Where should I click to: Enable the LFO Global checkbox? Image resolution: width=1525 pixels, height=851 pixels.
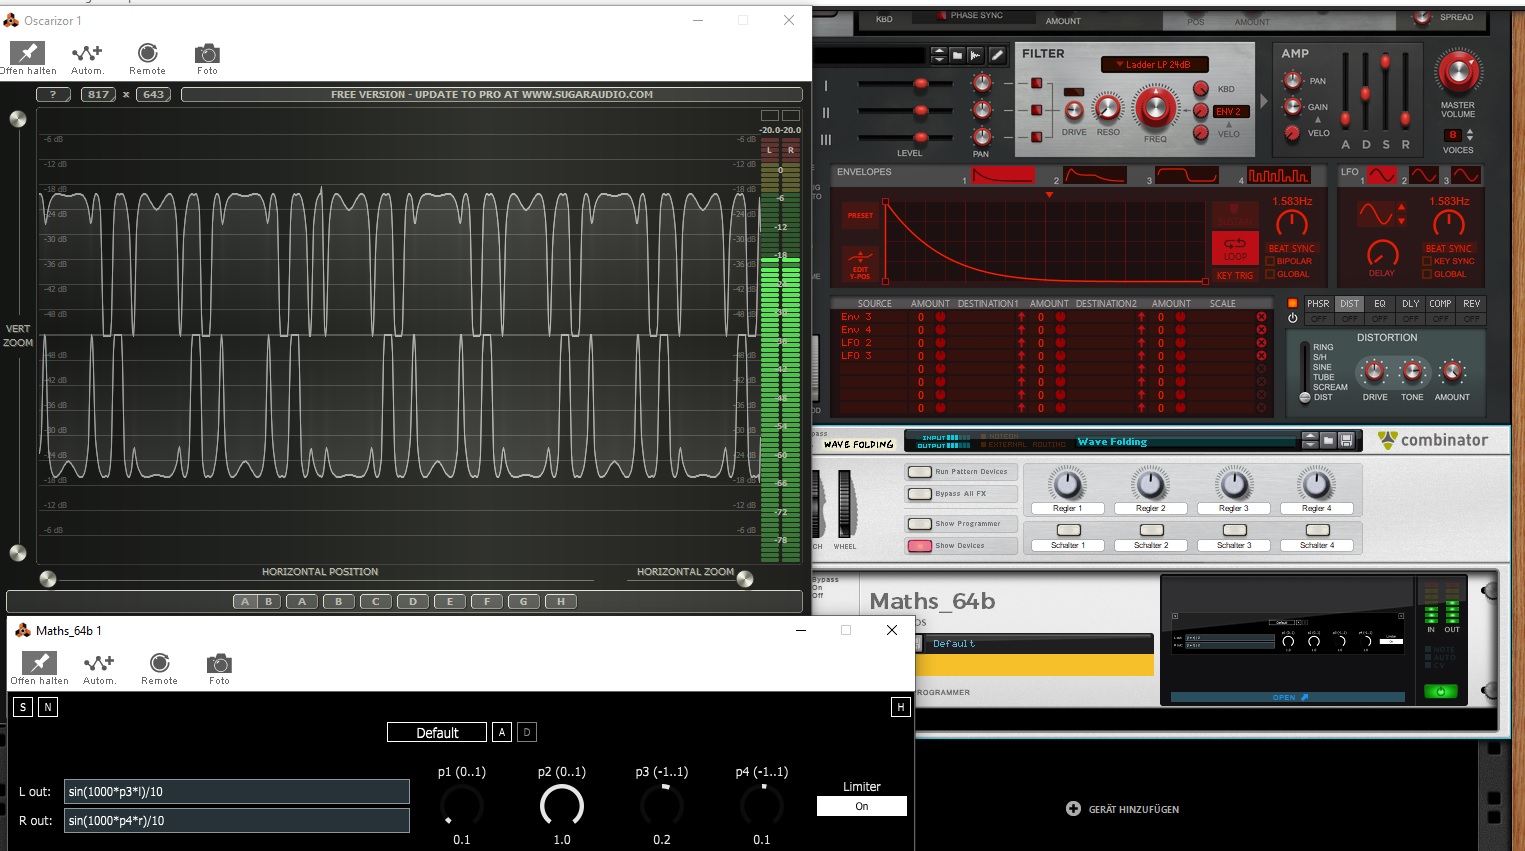(x=1427, y=274)
